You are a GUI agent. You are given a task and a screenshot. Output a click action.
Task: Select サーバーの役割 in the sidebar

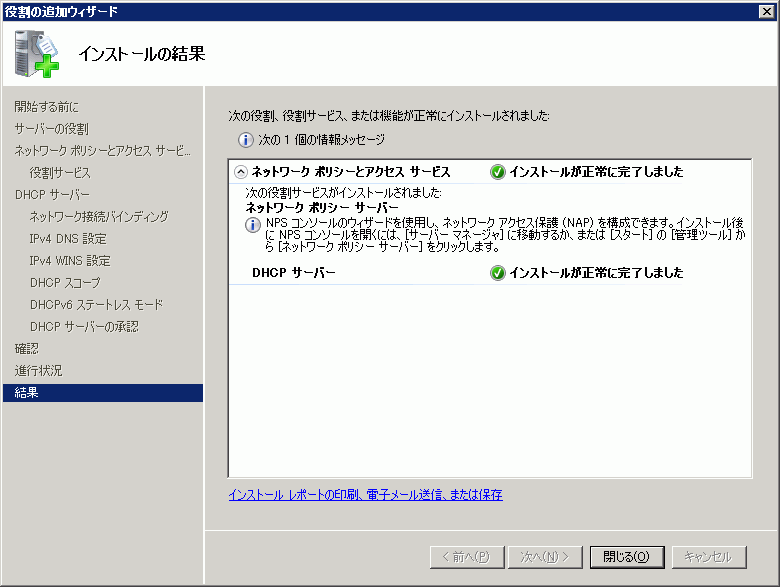tap(52, 129)
